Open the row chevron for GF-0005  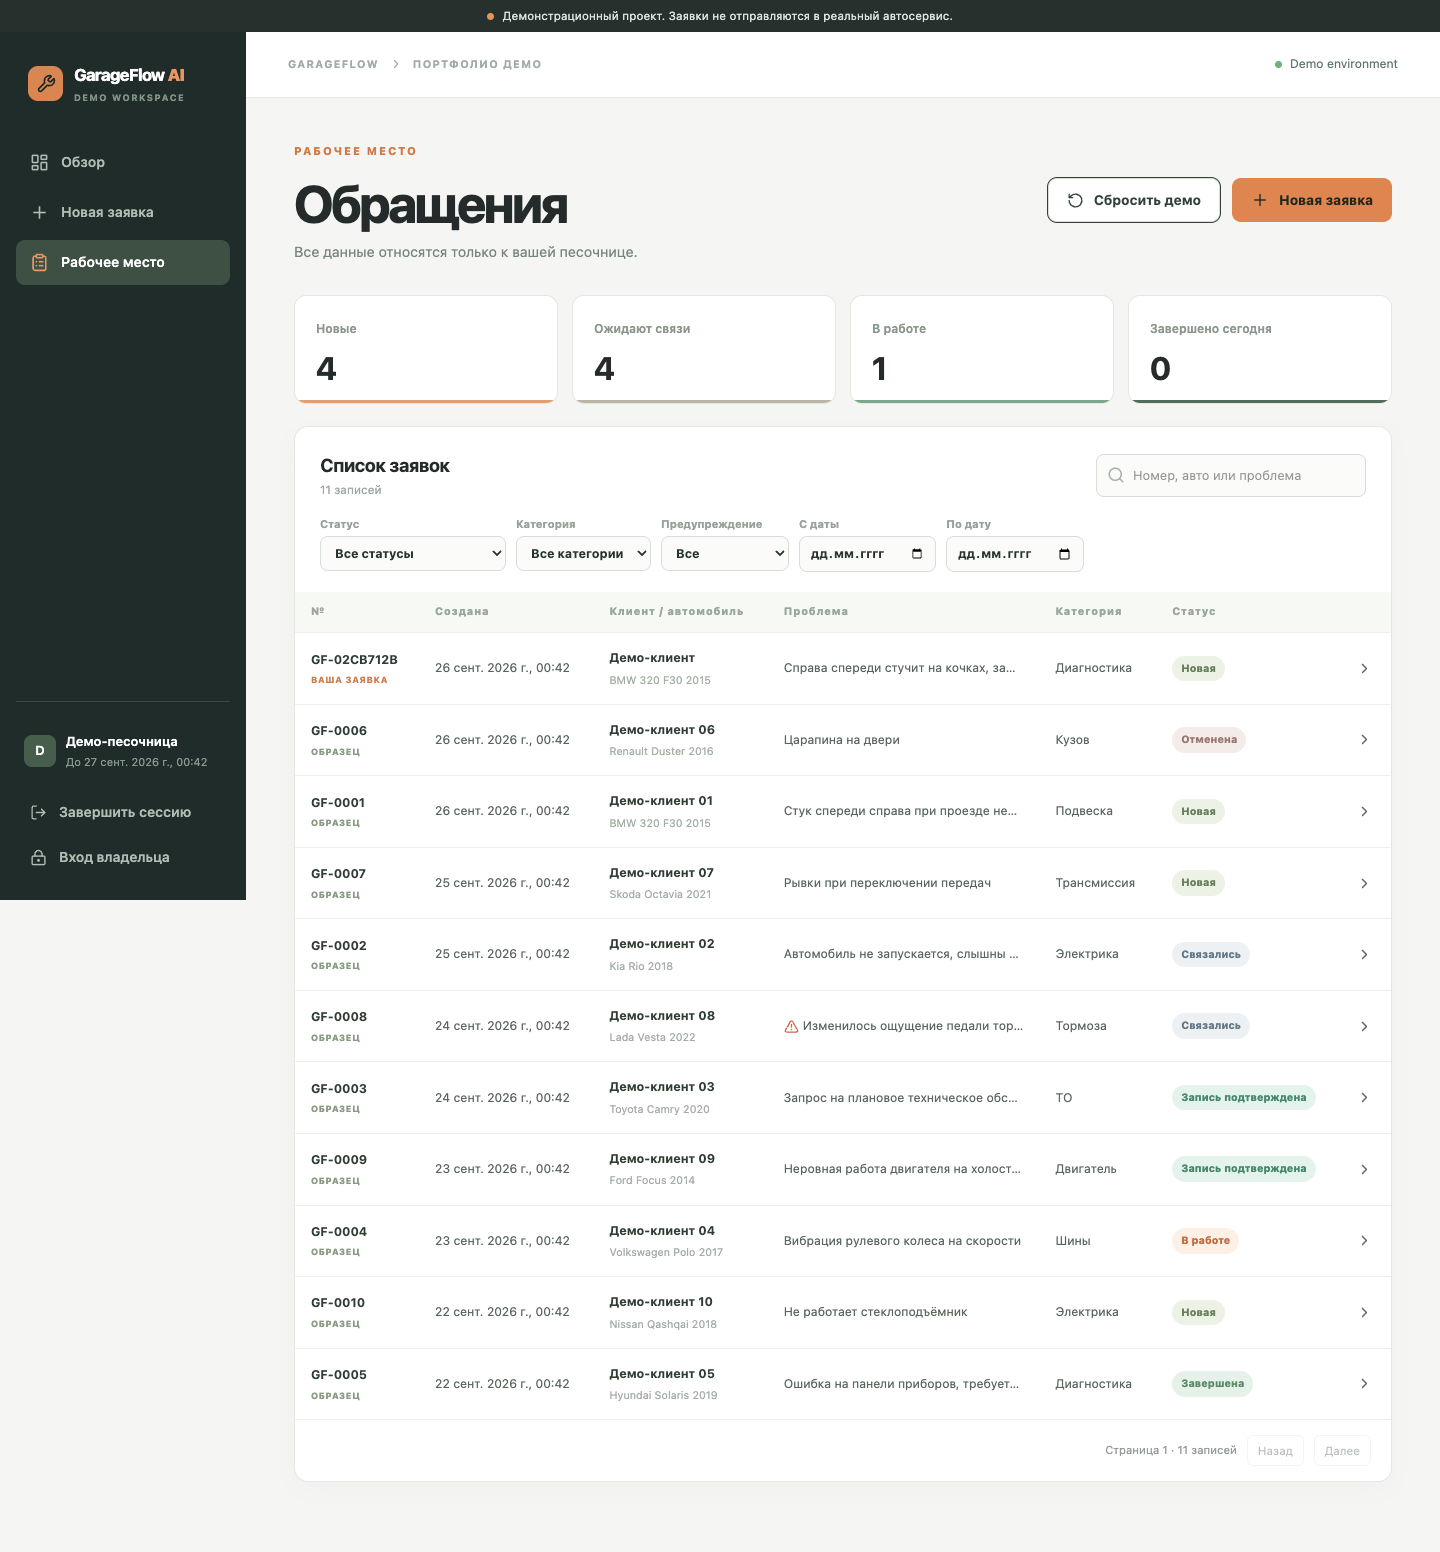tap(1364, 1384)
